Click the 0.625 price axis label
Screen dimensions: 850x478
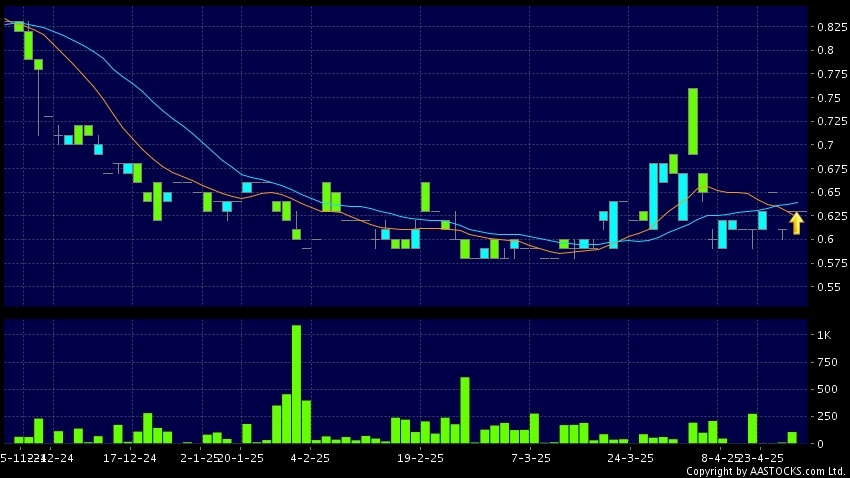pos(832,216)
